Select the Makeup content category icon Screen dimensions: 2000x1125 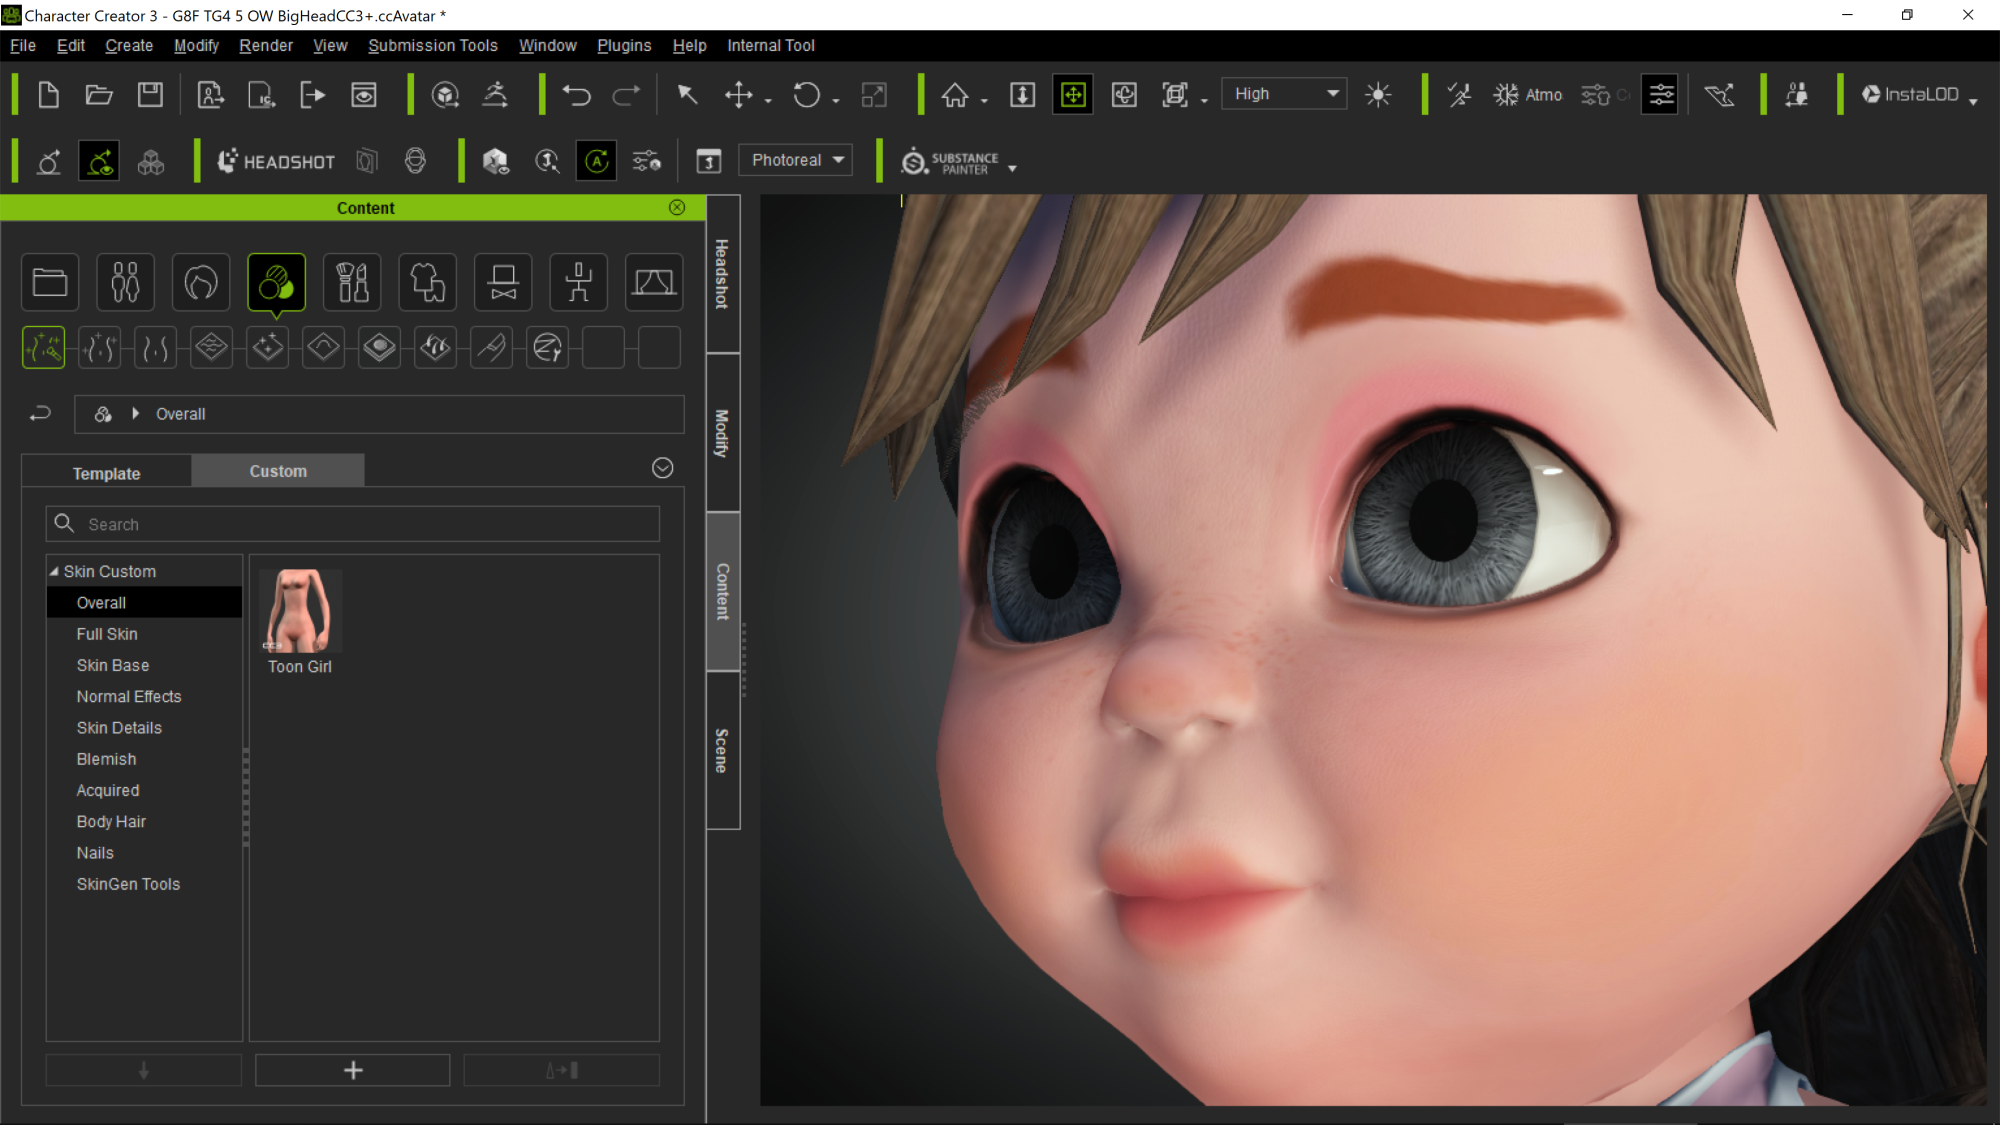coord(352,283)
